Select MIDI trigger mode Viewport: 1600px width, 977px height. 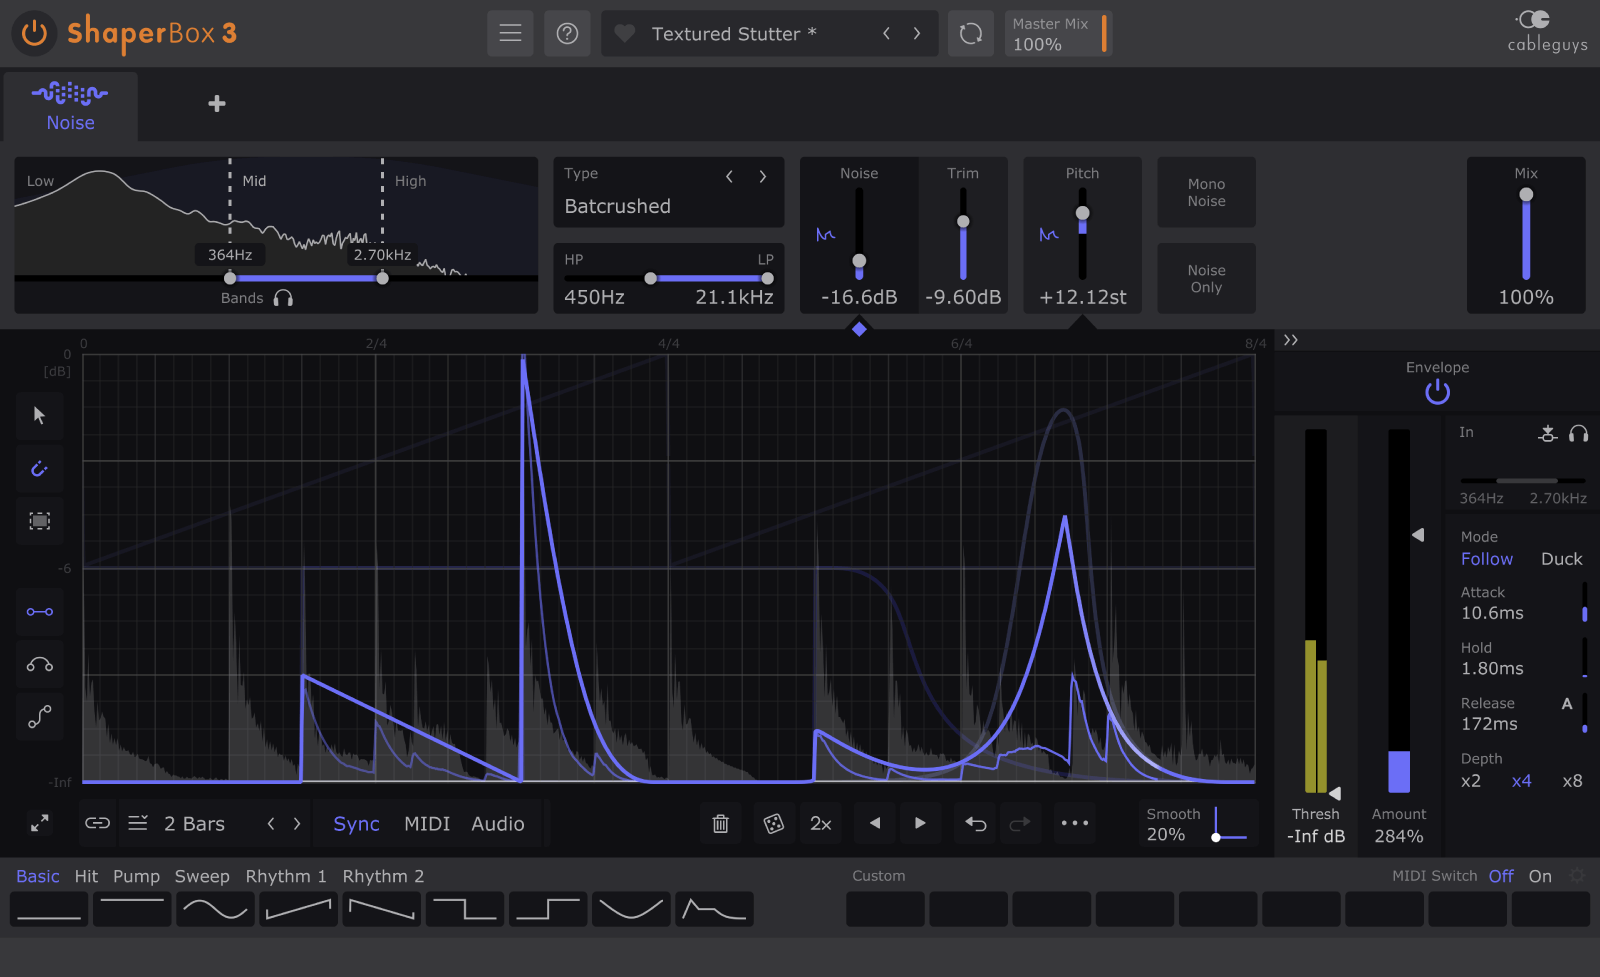click(x=427, y=824)
